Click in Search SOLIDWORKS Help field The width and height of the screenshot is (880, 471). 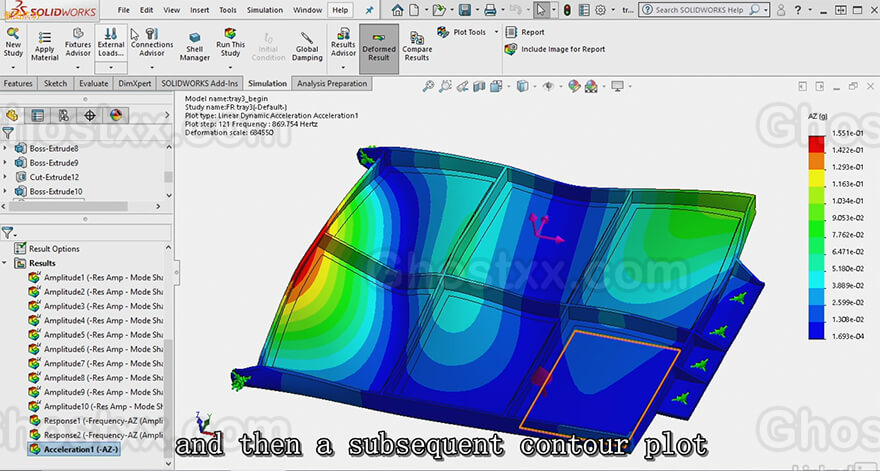699,10
